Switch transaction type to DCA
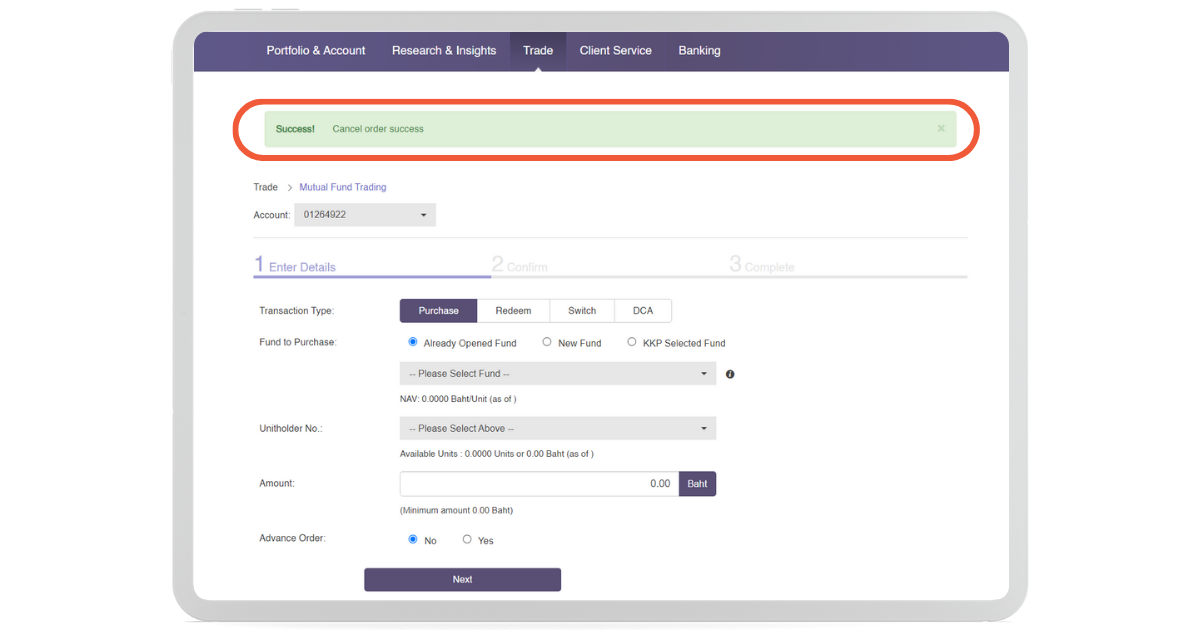The width and height of the screenshot is (1200, 630). tap(643, 311)
